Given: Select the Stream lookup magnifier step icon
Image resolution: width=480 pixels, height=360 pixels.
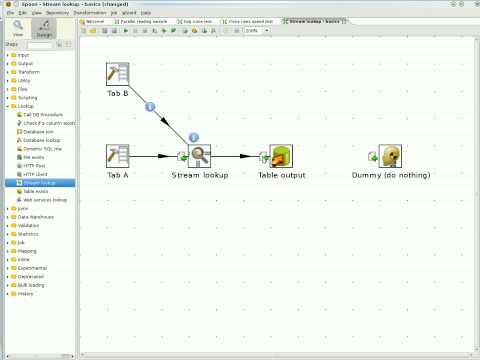Looking at the screenshot, I should coord(199,156).
